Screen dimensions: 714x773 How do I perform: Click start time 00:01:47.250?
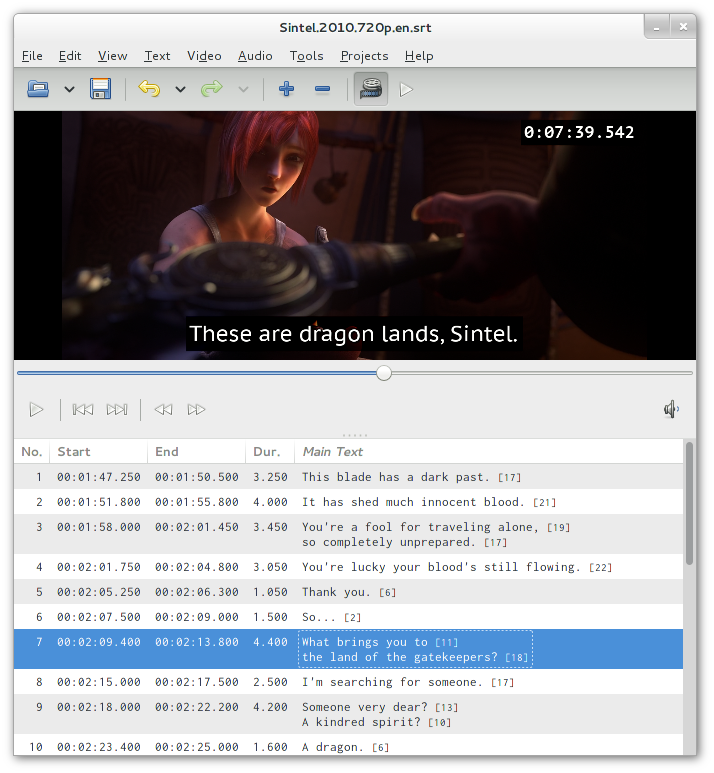coord(99,477)
